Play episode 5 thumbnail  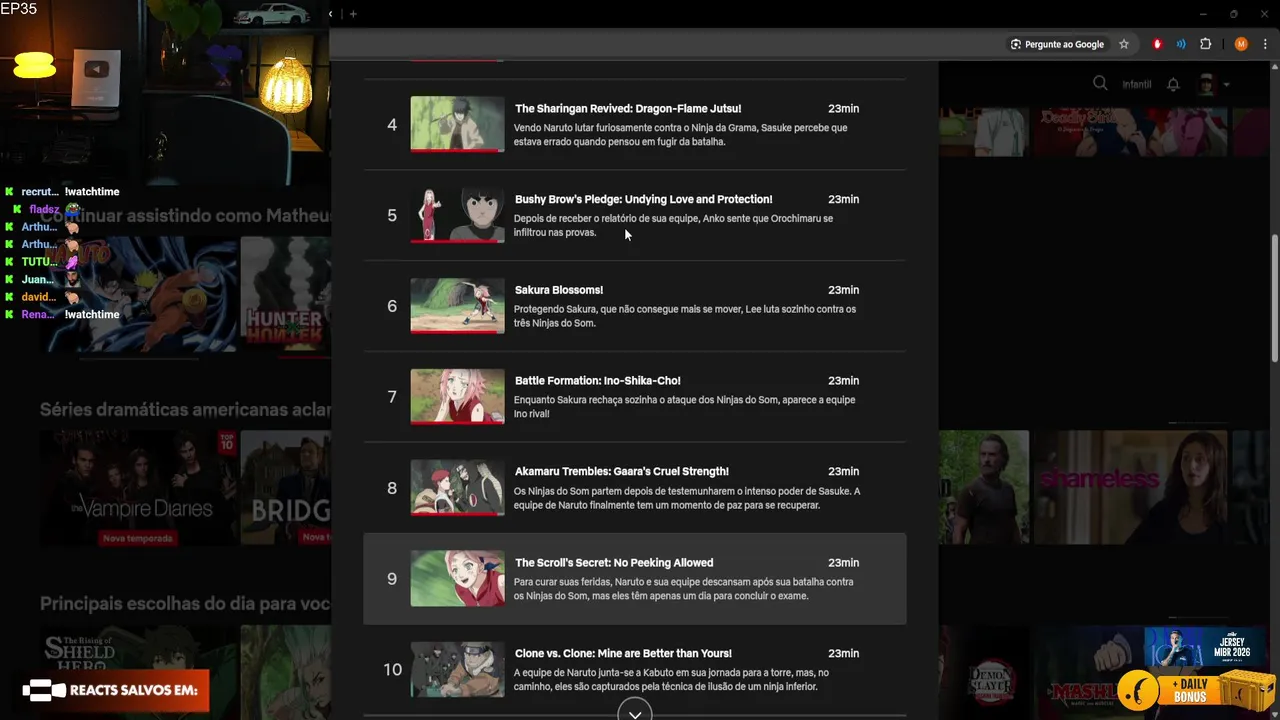pos(457,215)
